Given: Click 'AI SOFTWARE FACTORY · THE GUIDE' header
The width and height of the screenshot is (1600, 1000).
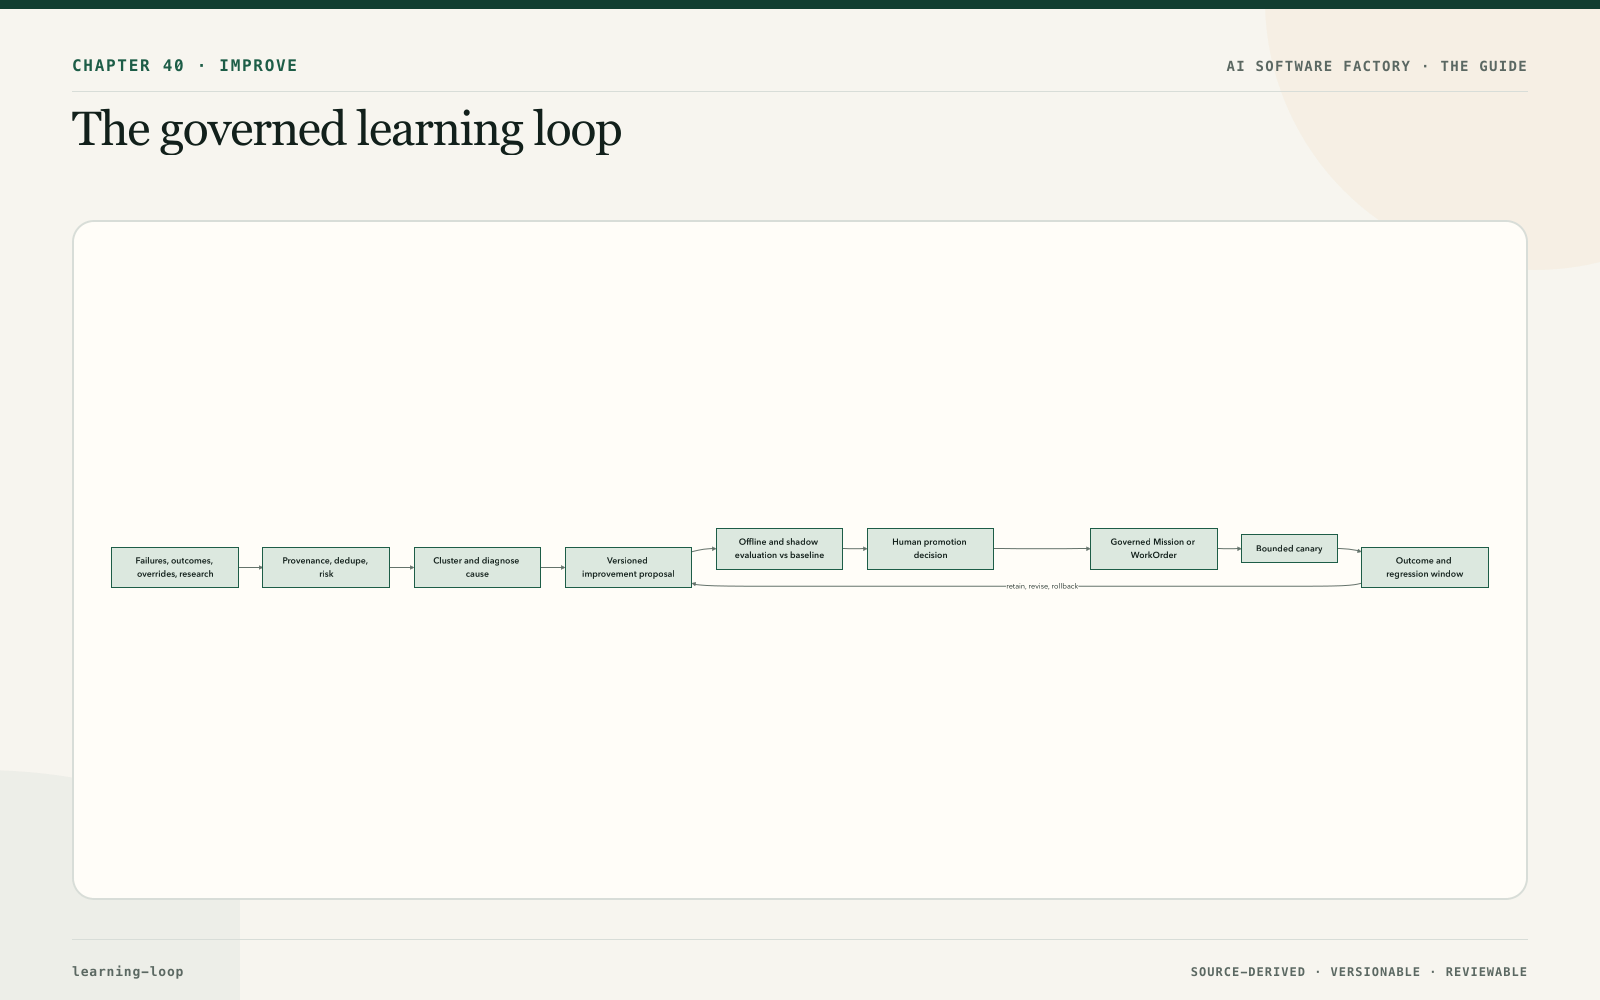Looking at the screenshot, I should [1377, 66].
